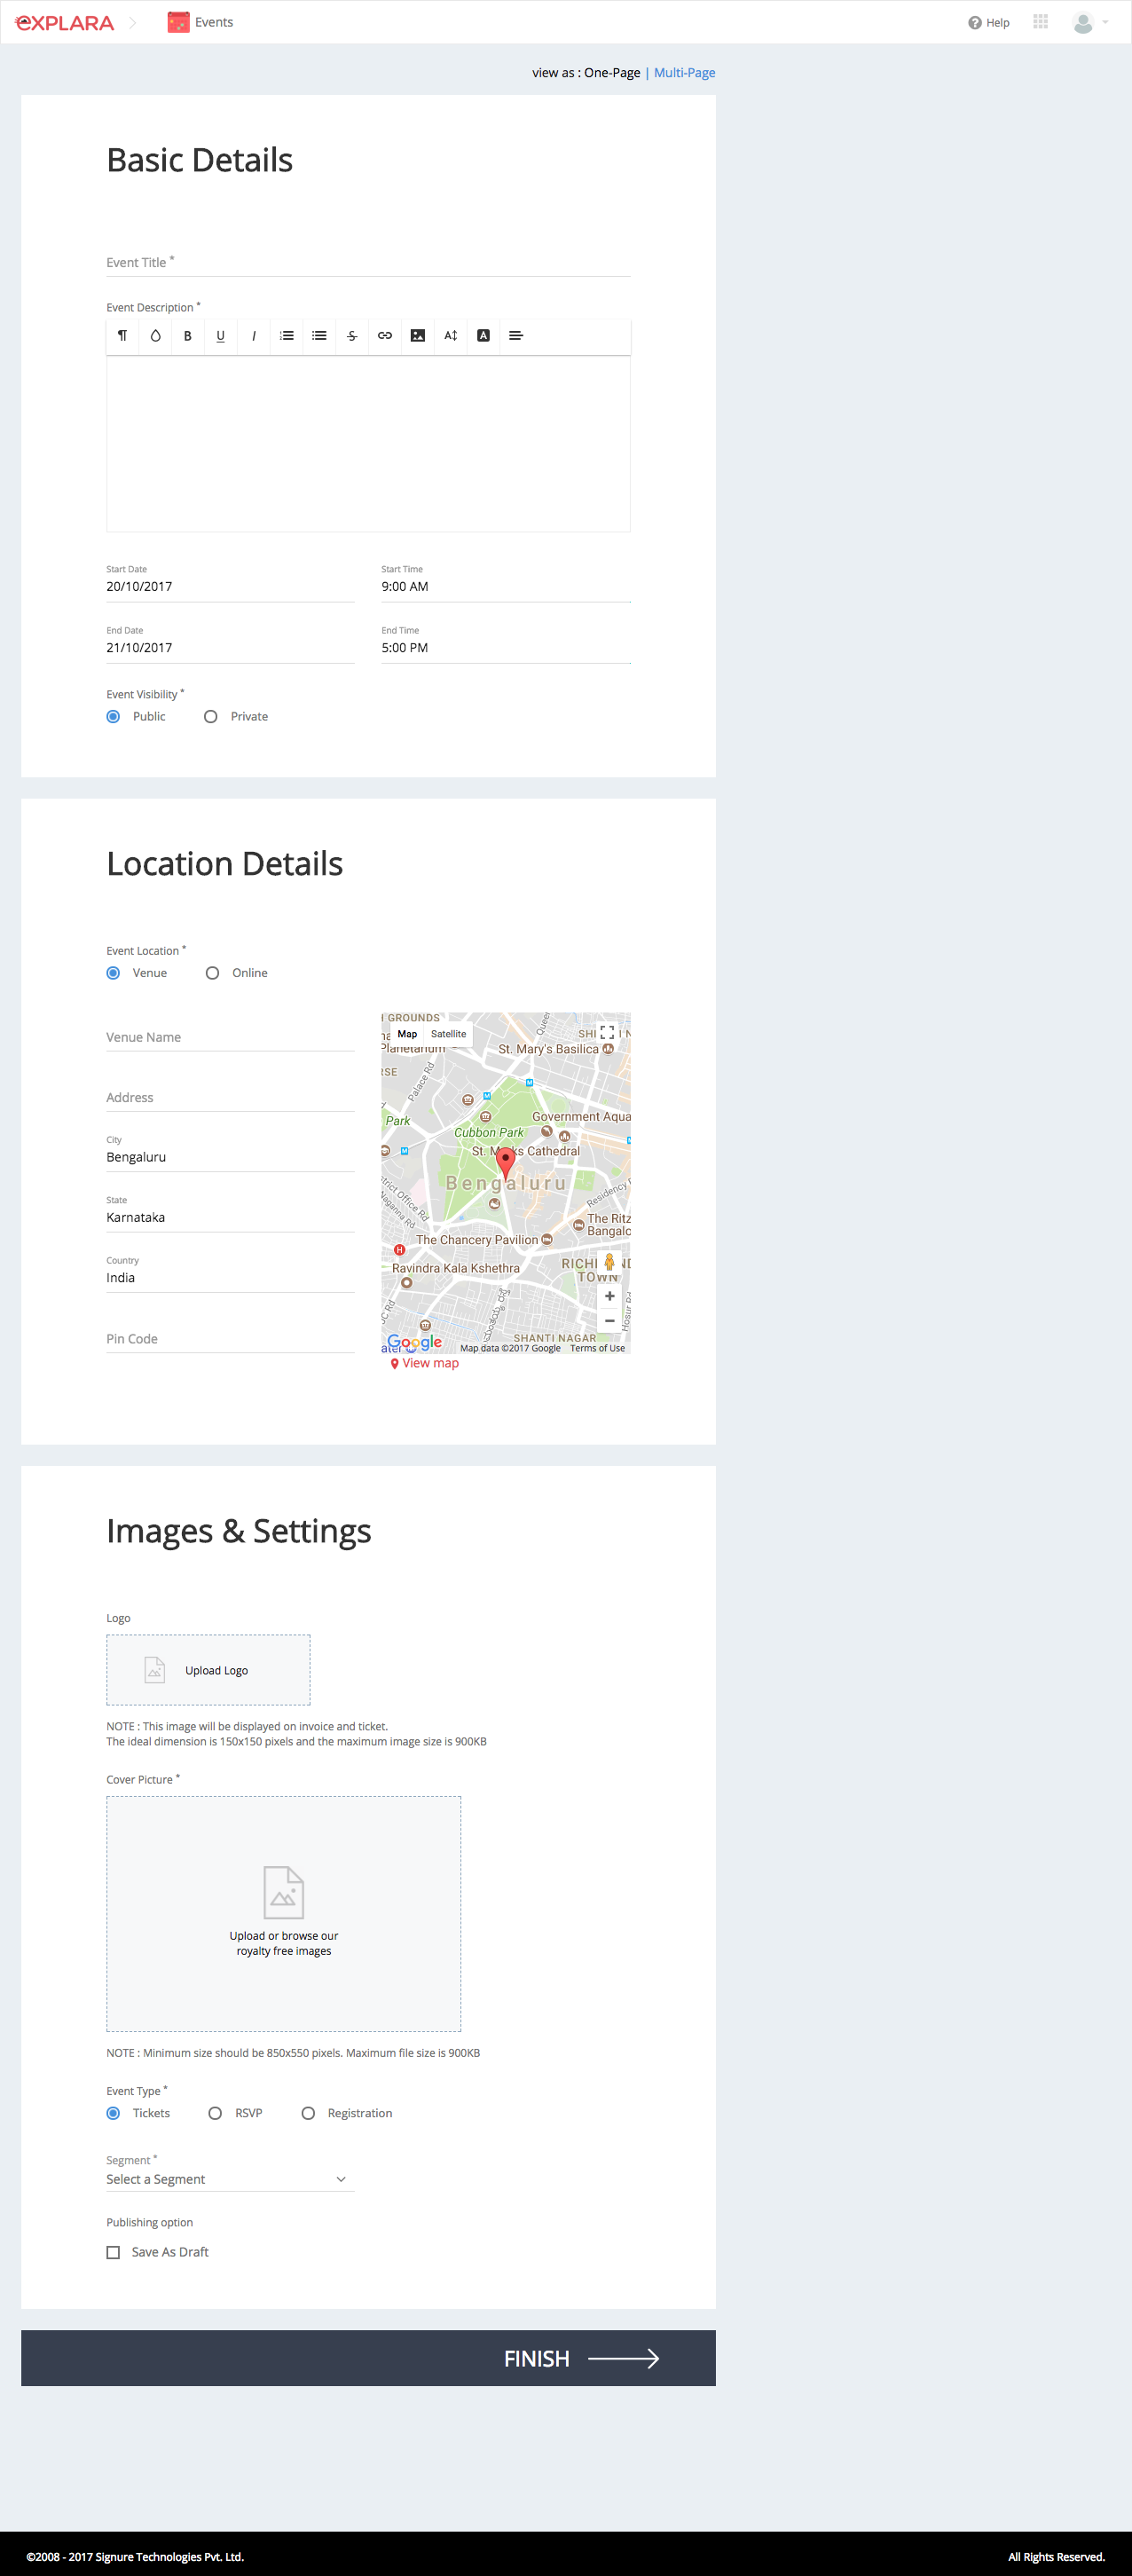This screenshot has height=2576, width=1132.
Task: Toggle italic formatting in description editor
Action: pos(254,336)
